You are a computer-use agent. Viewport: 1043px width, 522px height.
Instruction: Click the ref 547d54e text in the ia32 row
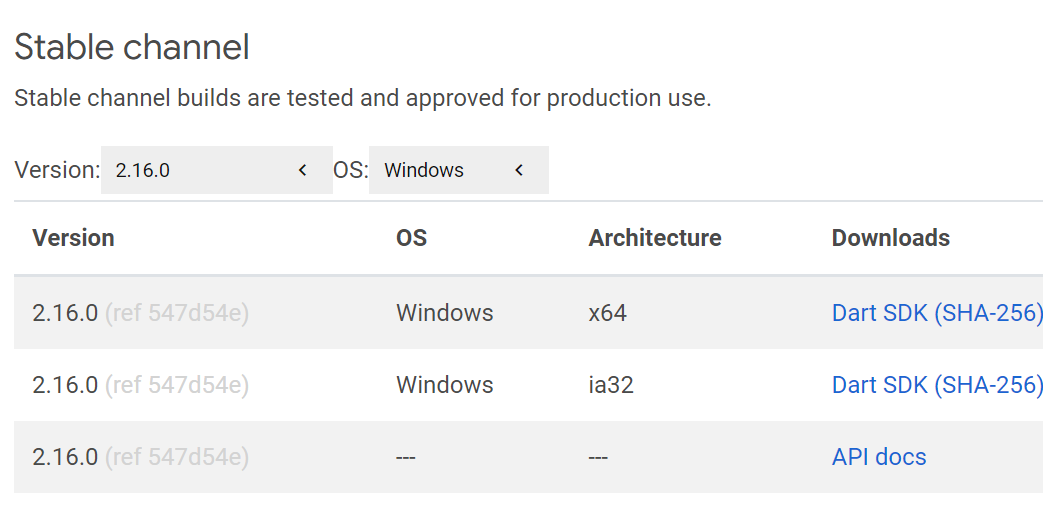177,385
